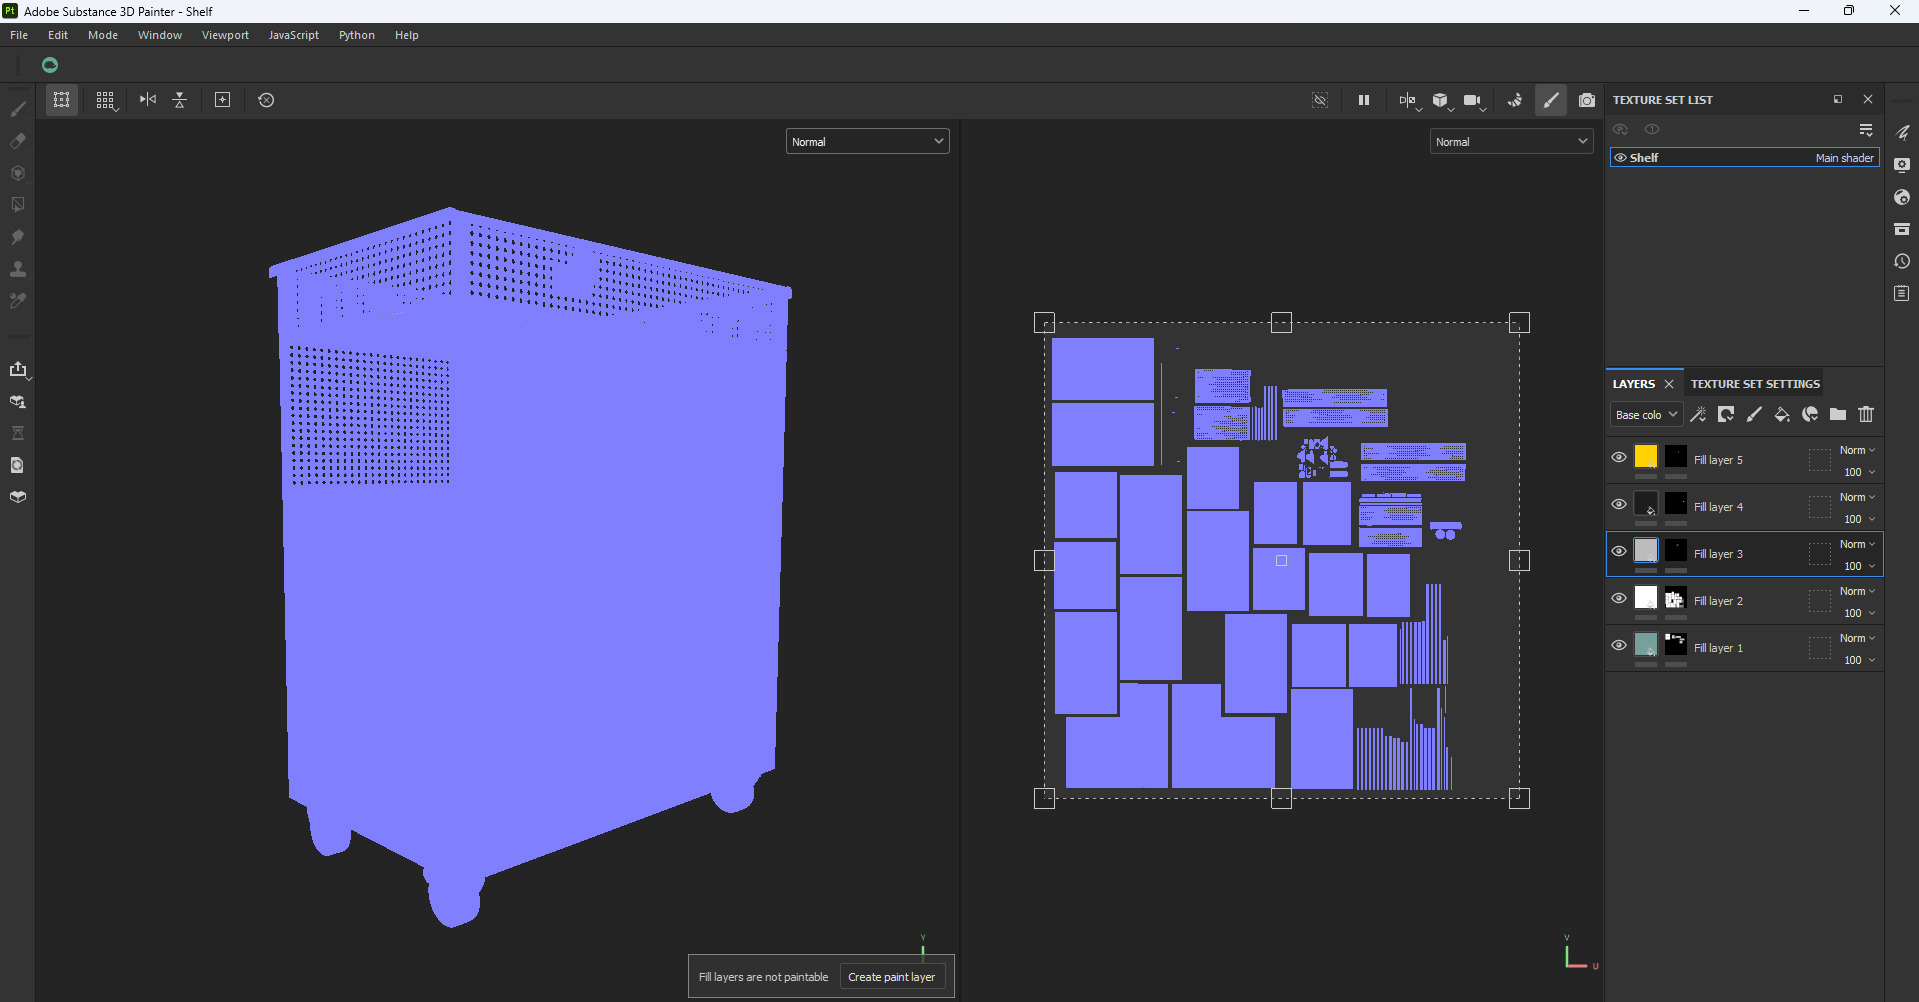Hide Fill layer 2 with eye icon
The height and width of the screenshot is (1002, 1919).
(1619, 598)
